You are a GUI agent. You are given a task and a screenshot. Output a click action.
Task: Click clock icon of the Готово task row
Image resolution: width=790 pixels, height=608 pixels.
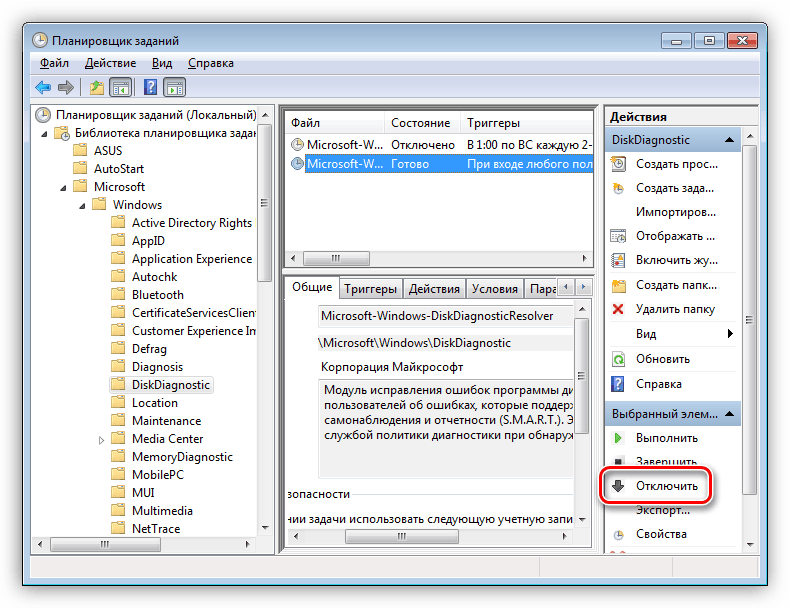tap(297, 164)
